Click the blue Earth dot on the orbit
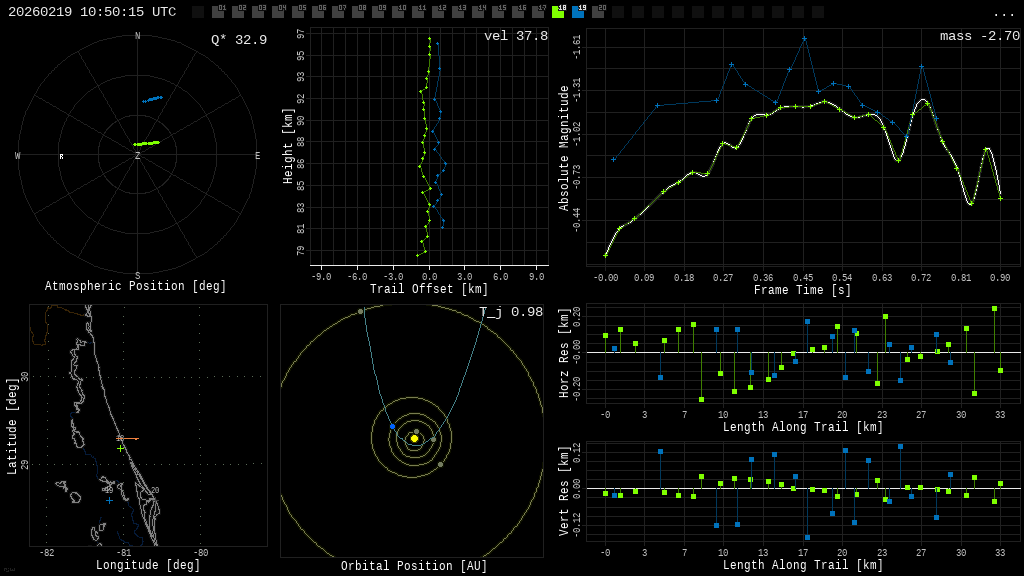 392,427
